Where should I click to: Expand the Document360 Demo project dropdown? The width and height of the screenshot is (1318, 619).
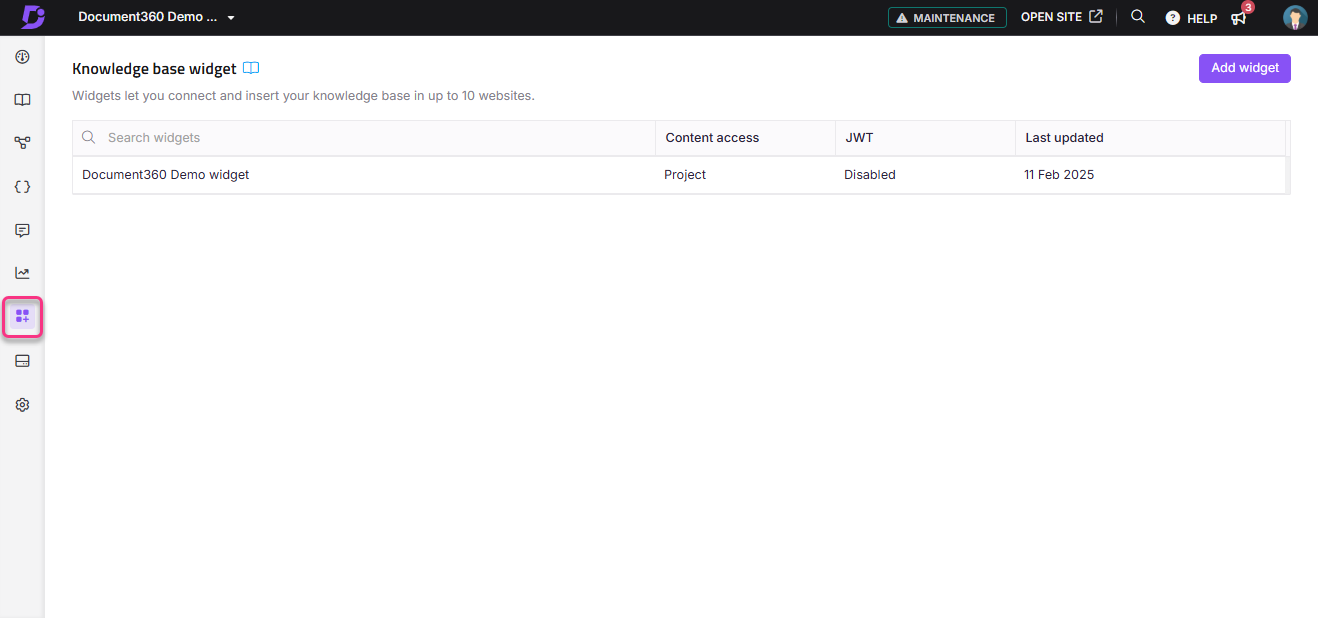coord(156,17)
